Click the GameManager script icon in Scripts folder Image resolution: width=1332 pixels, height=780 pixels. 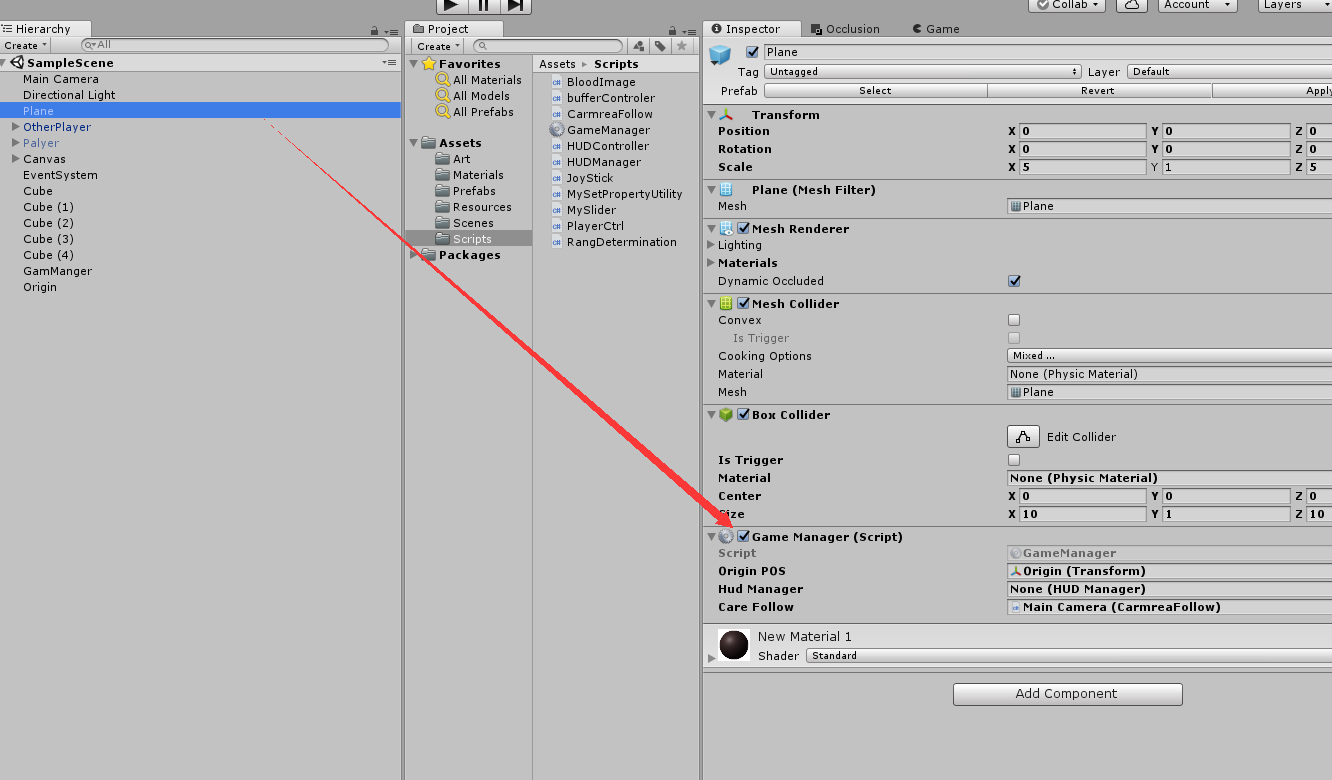[557, 129]
